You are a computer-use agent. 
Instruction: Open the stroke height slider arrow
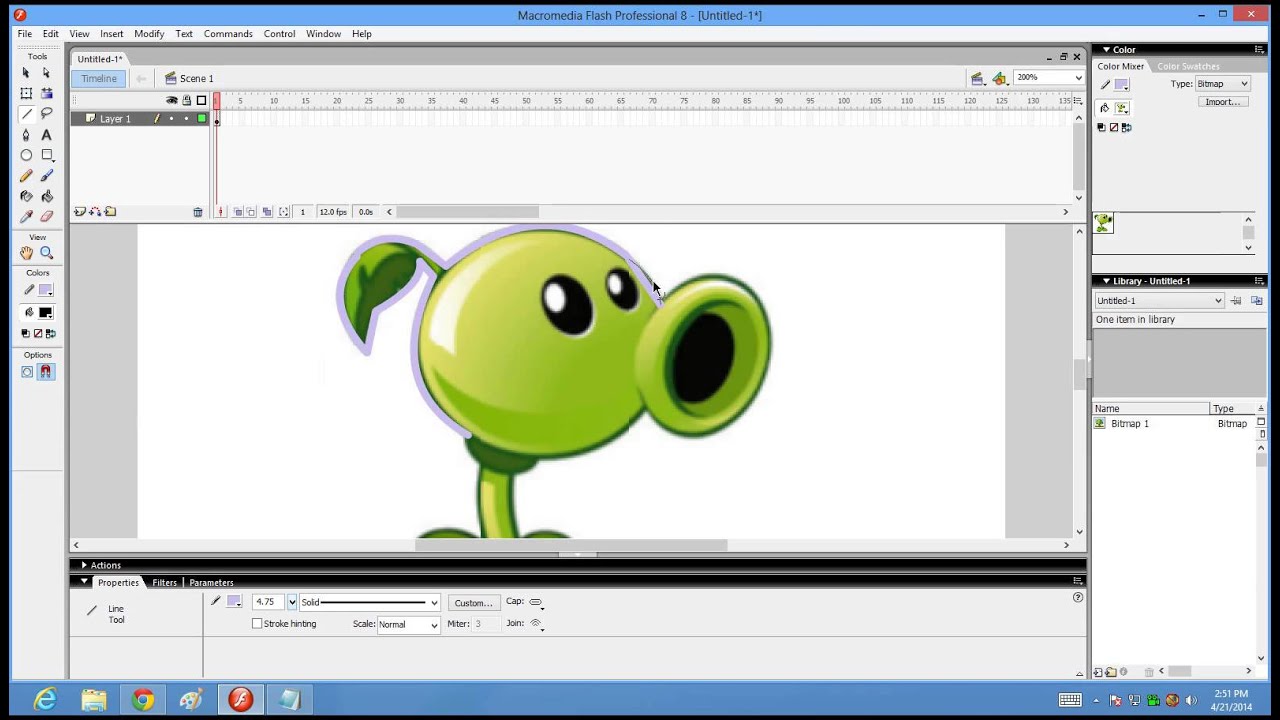tap(292, 602)
